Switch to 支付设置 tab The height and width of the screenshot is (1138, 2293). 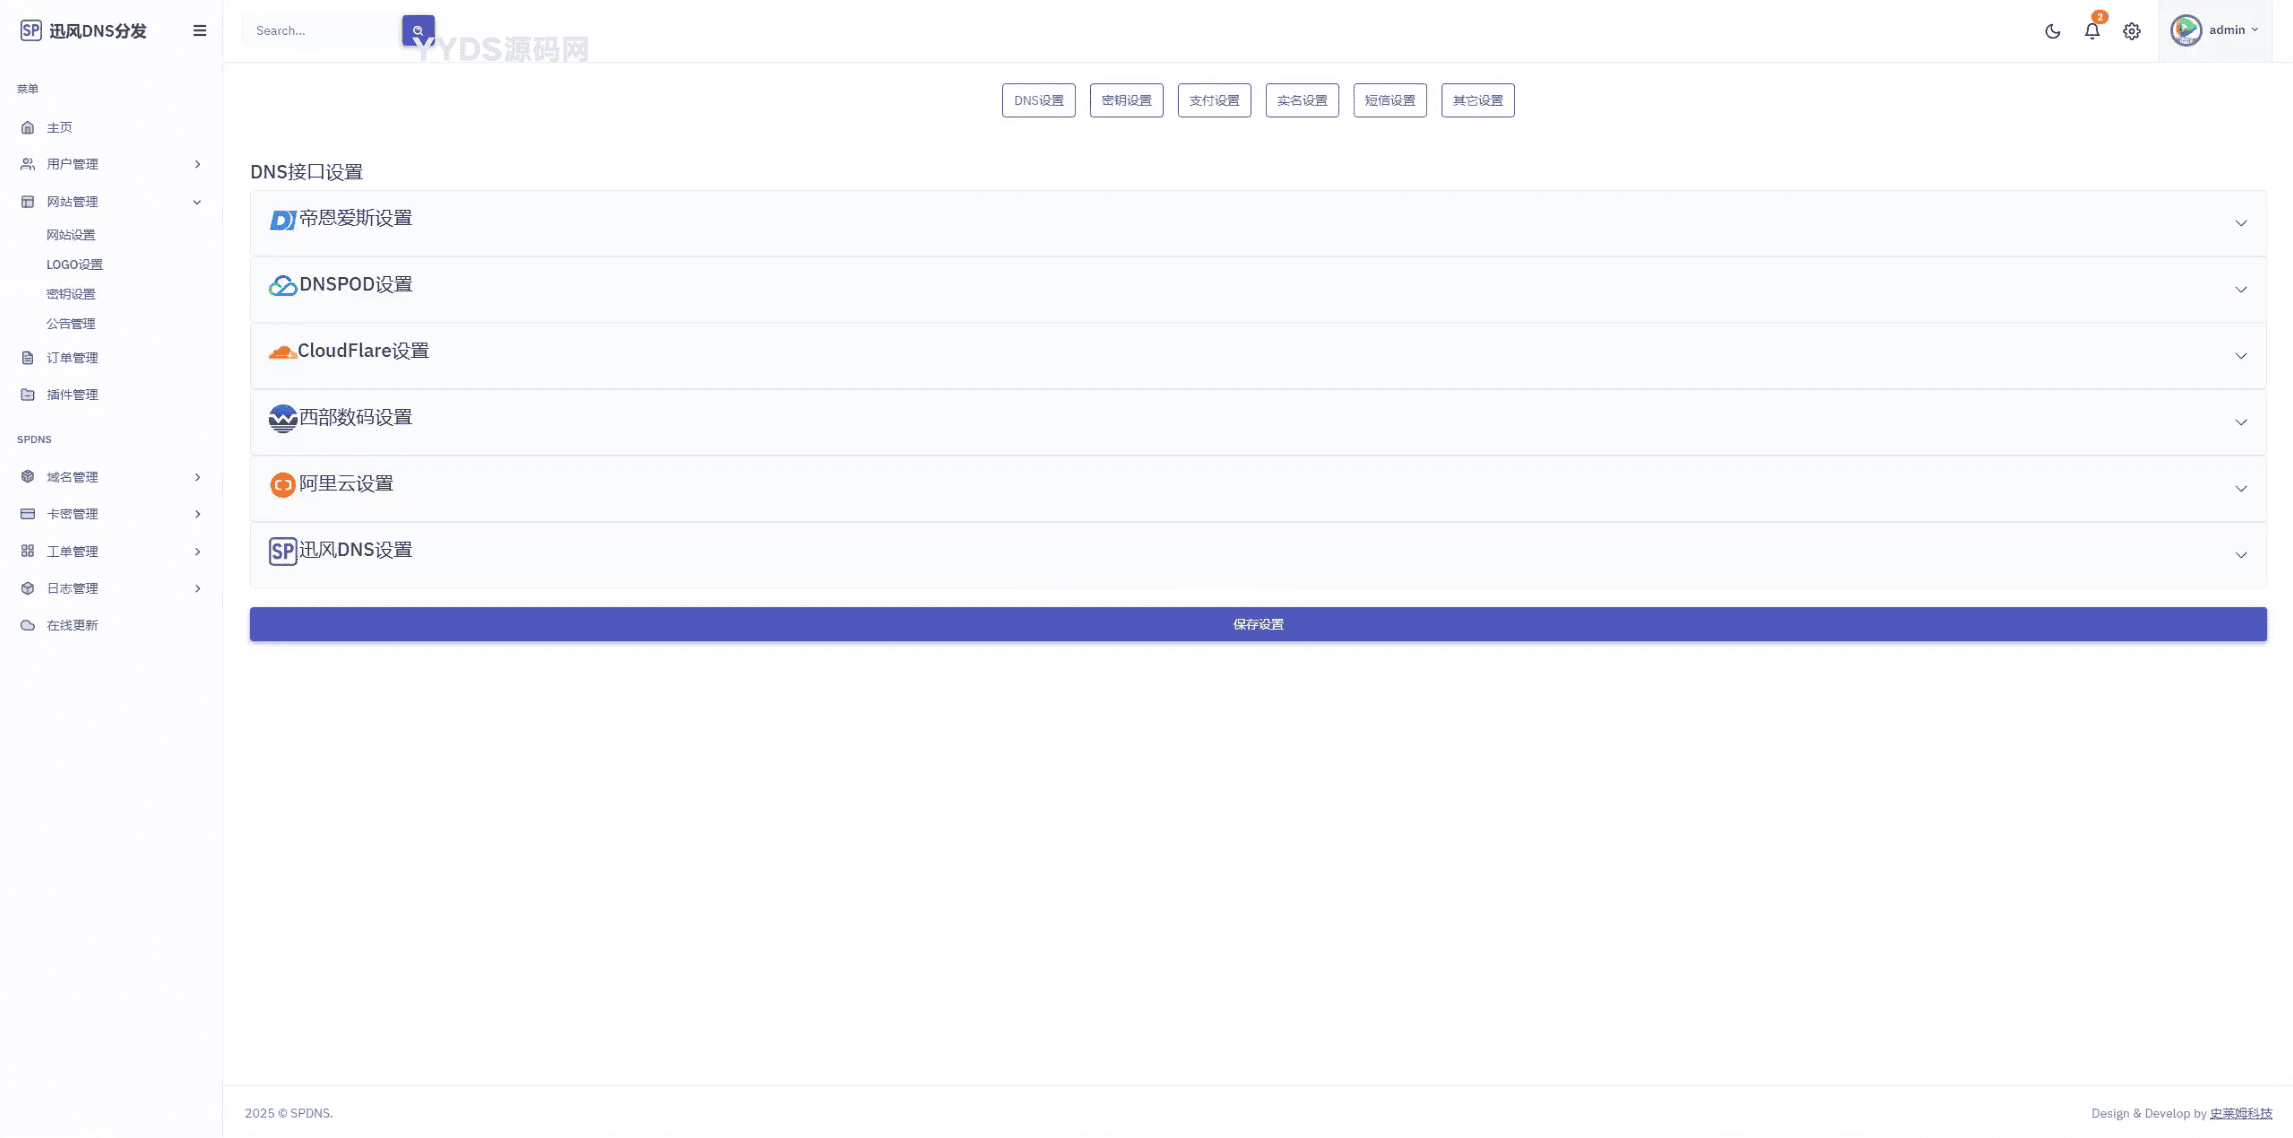tap(1214, 100)
